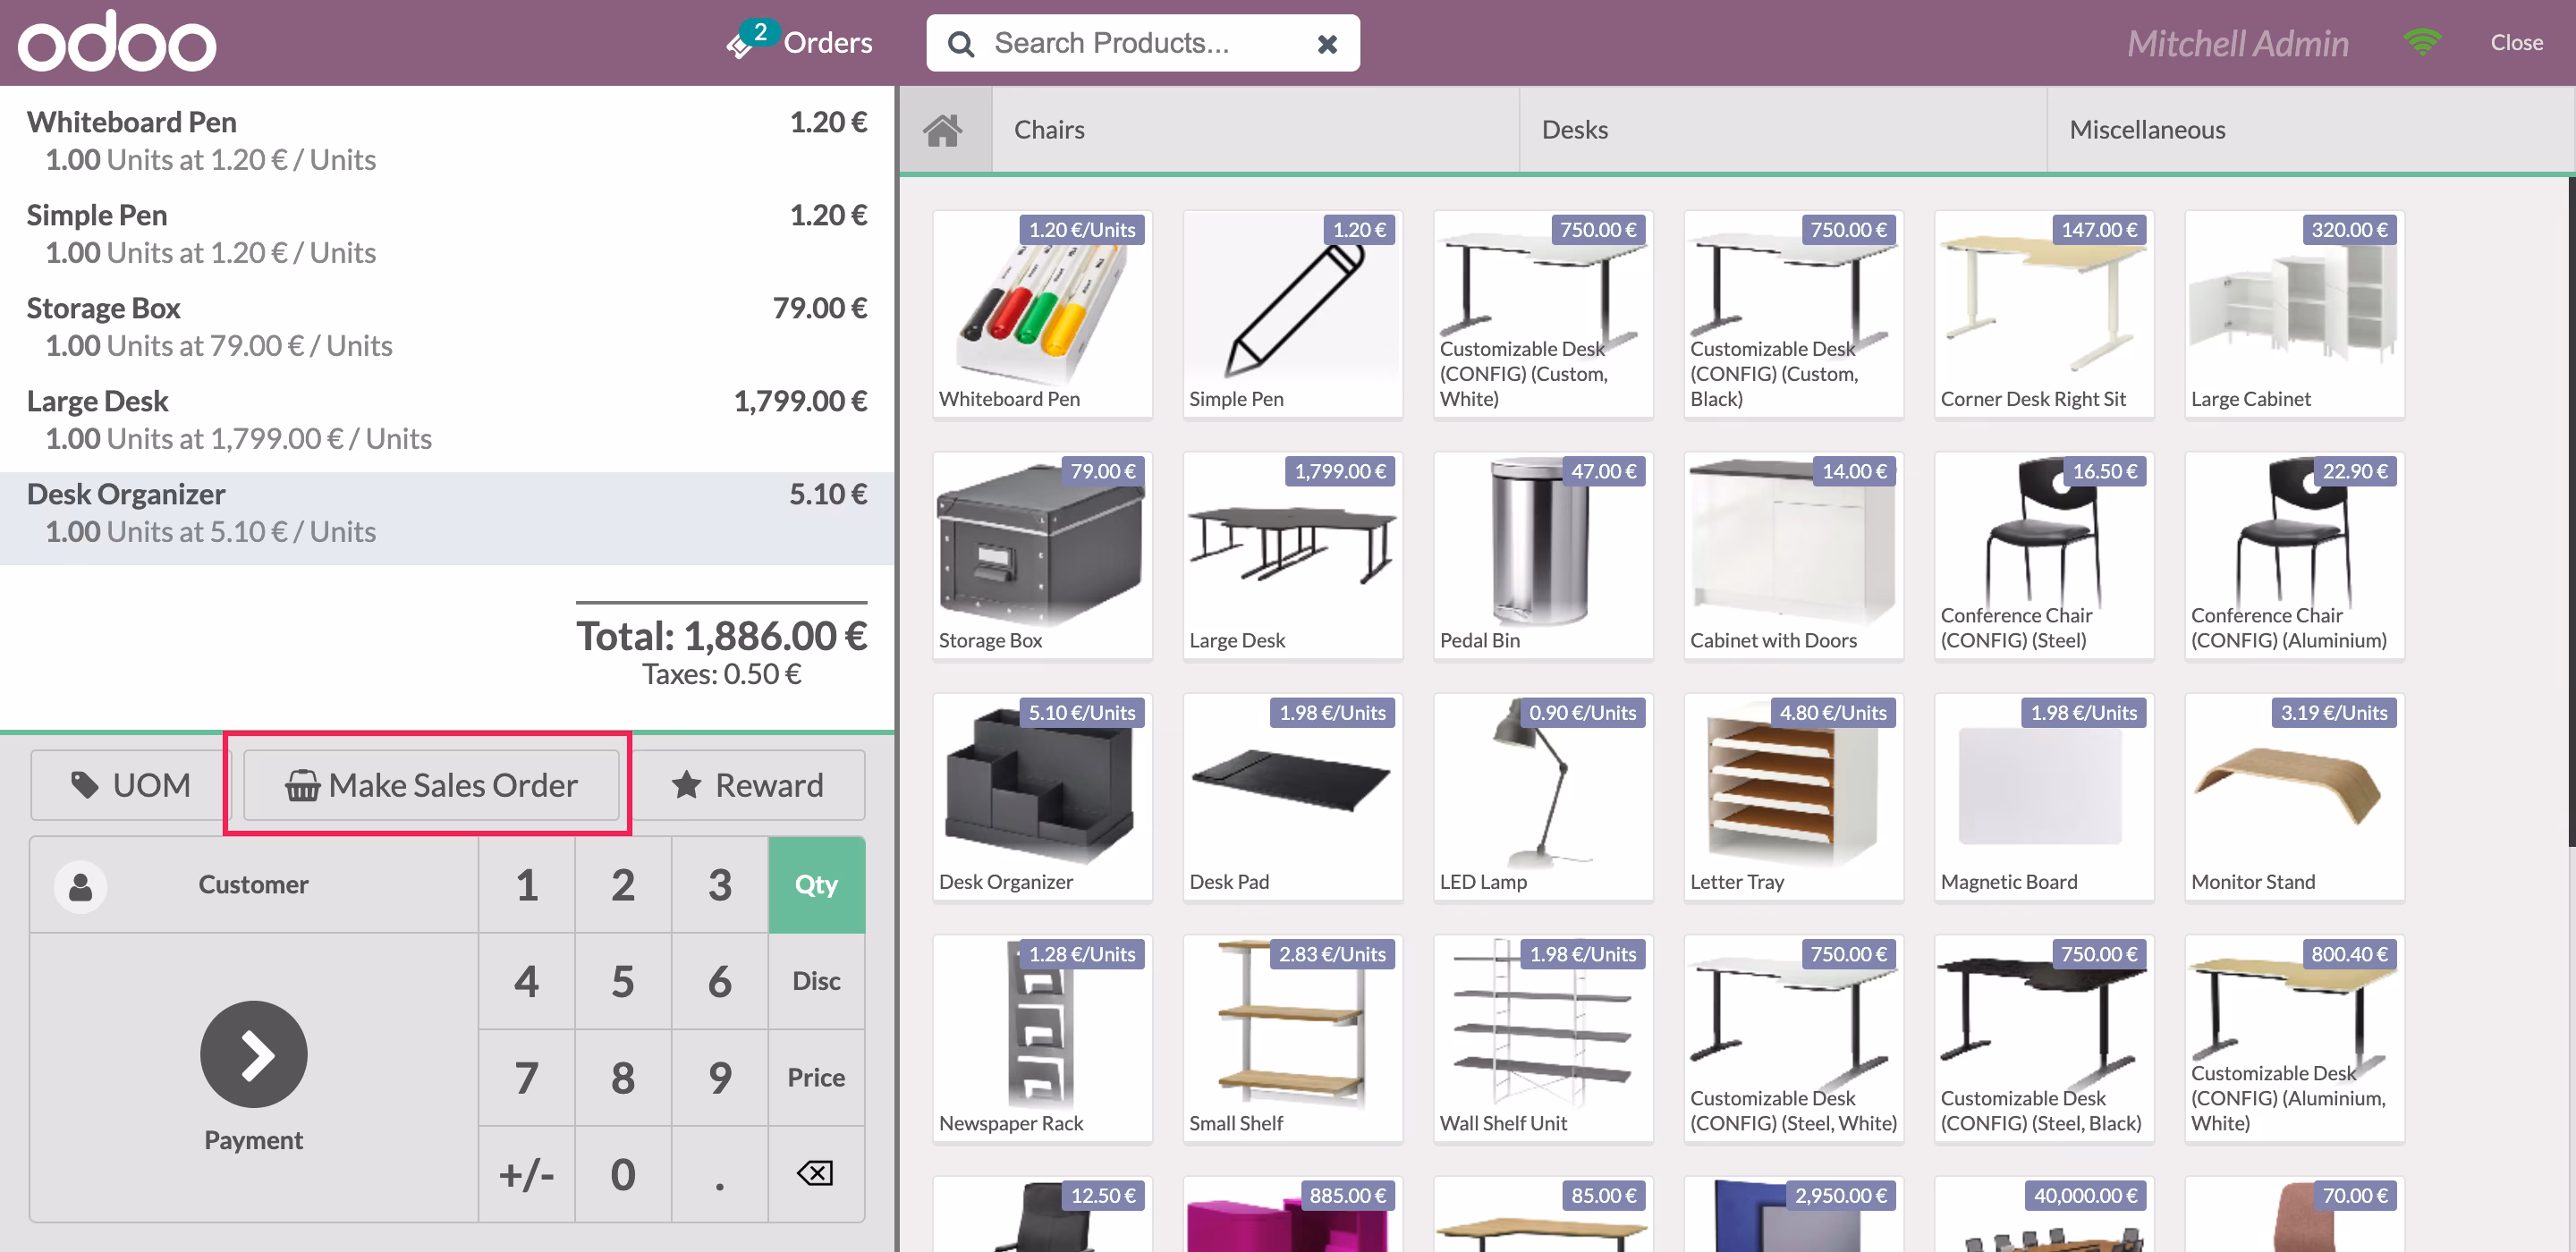This screenshot has height=1252, width=2576.
Task: Add Cabinet with Doors product
Action: pos(1793,556)
